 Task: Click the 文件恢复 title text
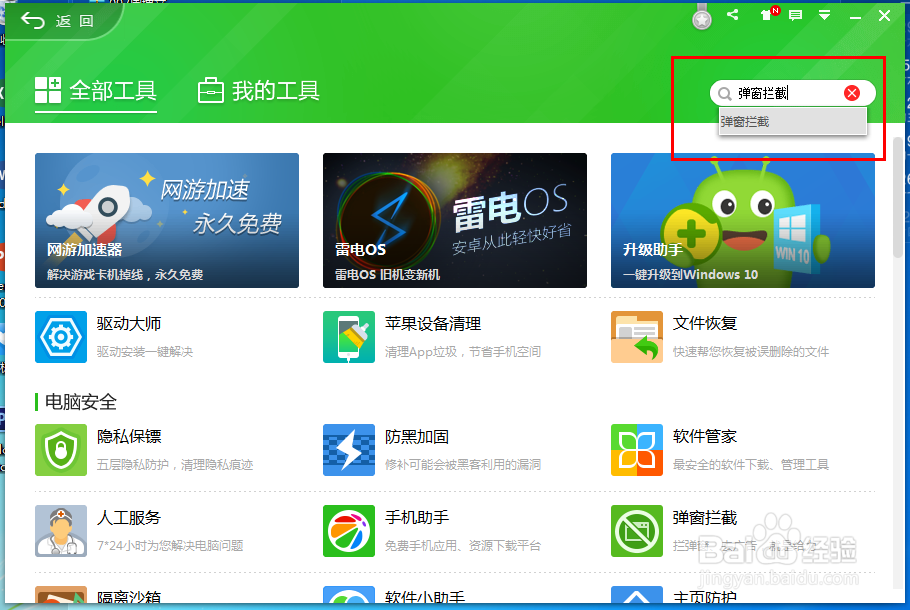(705, 323)
